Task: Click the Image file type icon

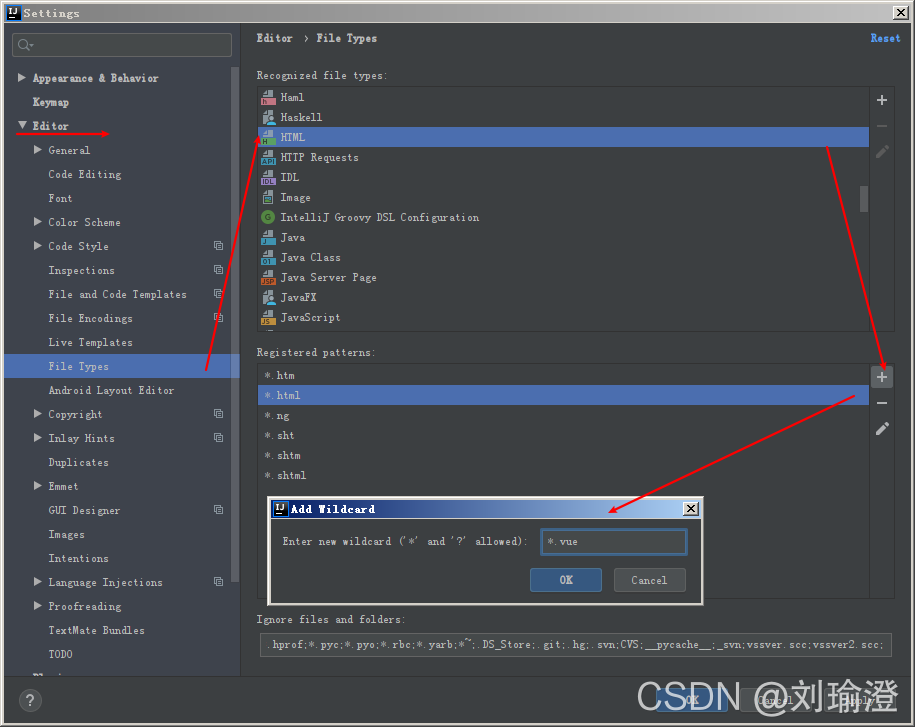Action: click(x=268, y=197)
